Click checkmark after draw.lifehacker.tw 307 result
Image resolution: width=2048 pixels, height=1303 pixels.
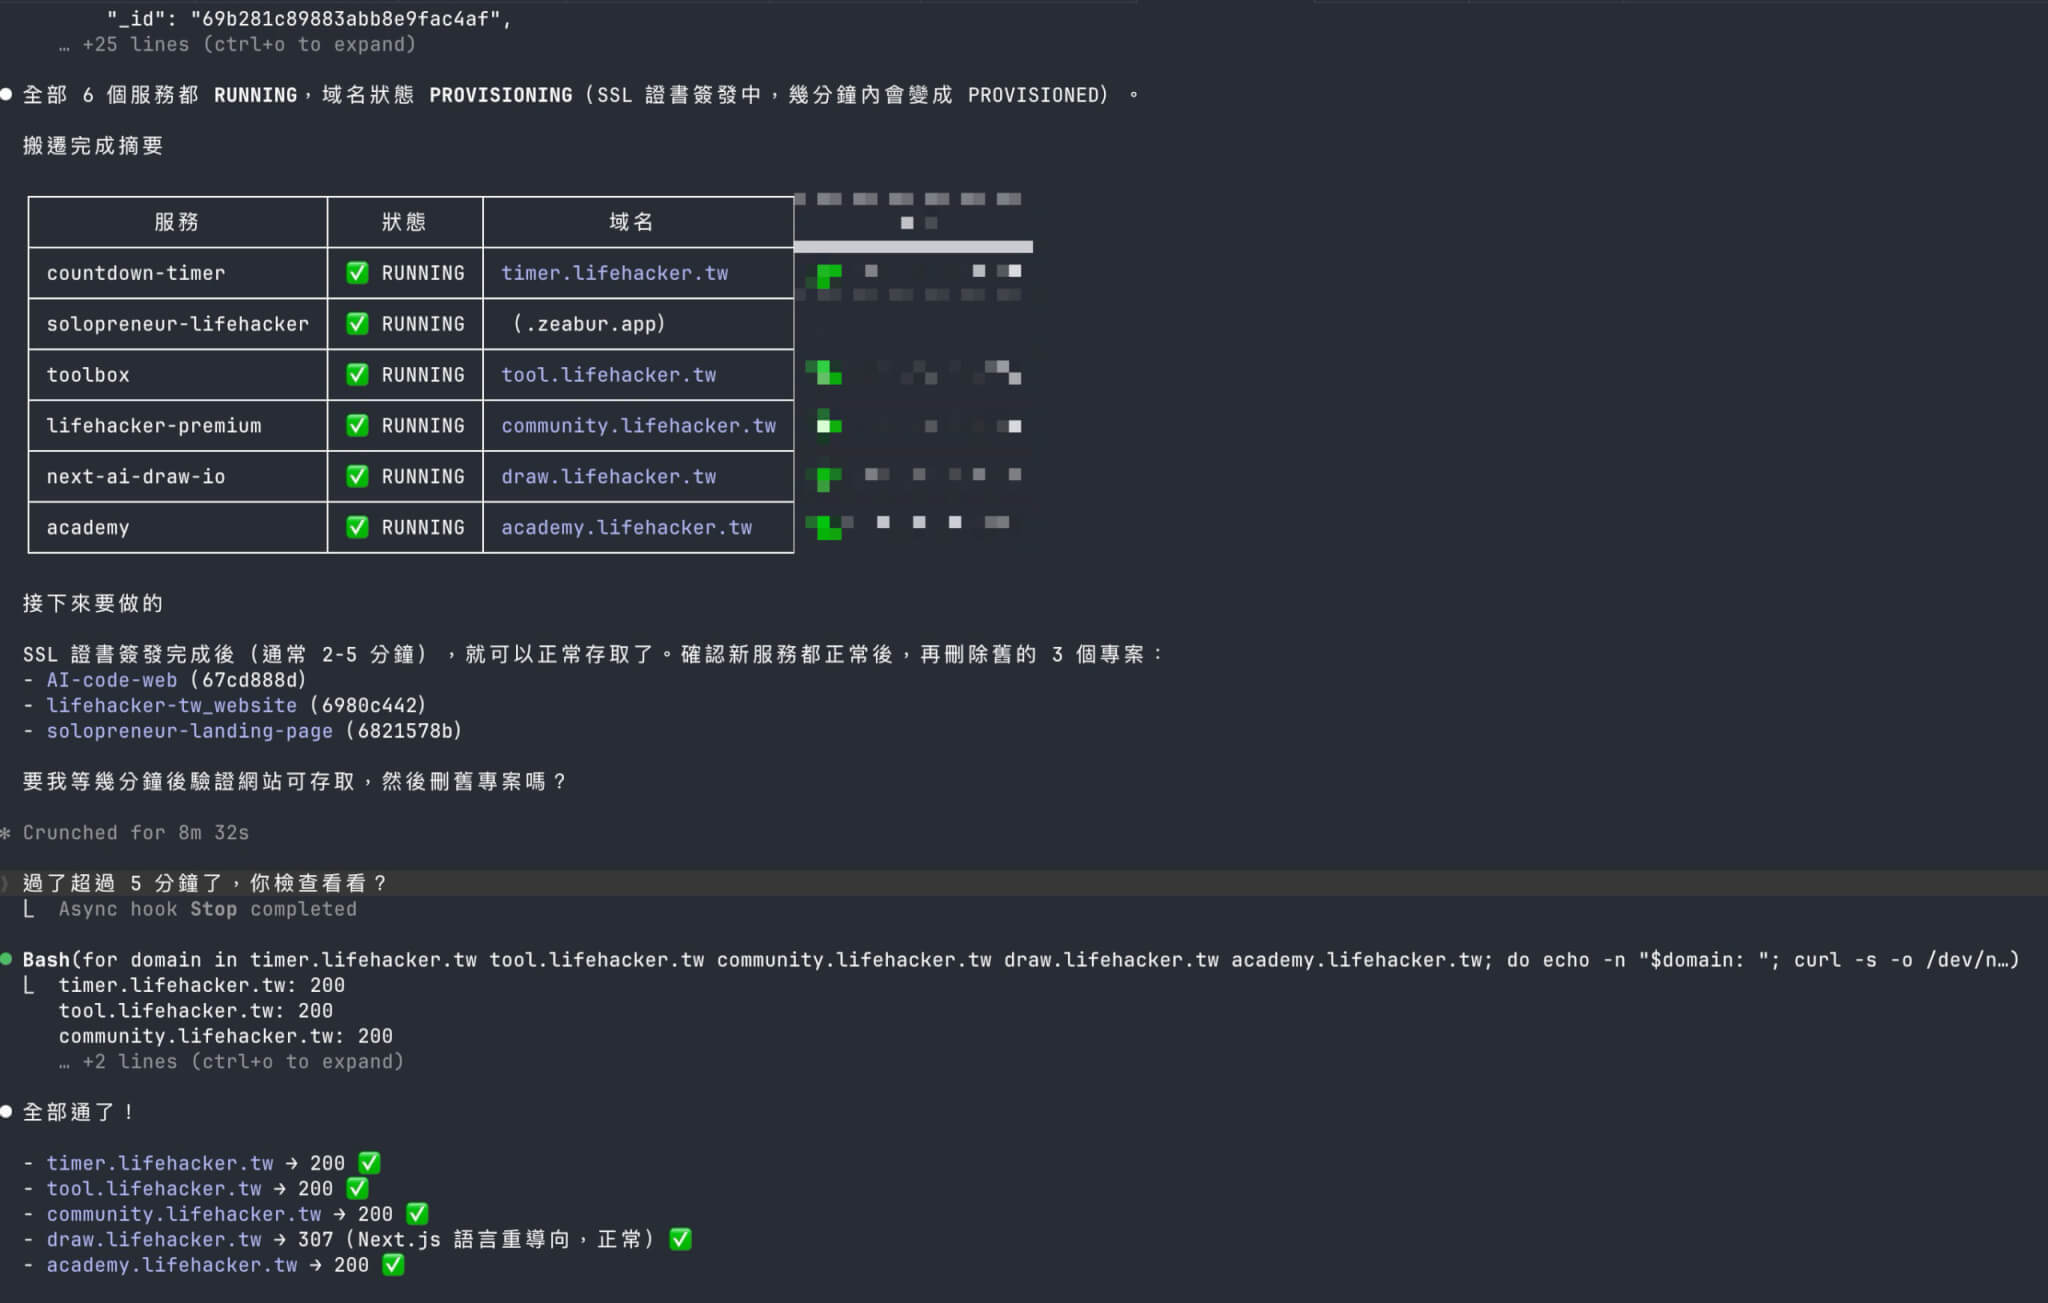[680, 1239]
